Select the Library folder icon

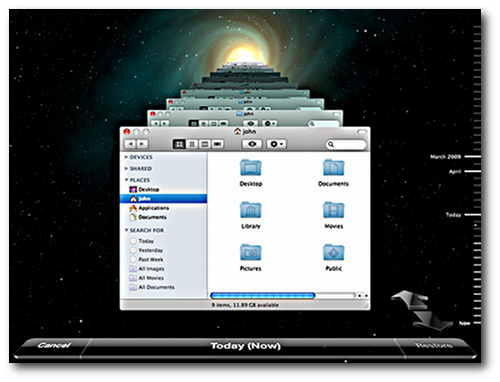(251, 210)
